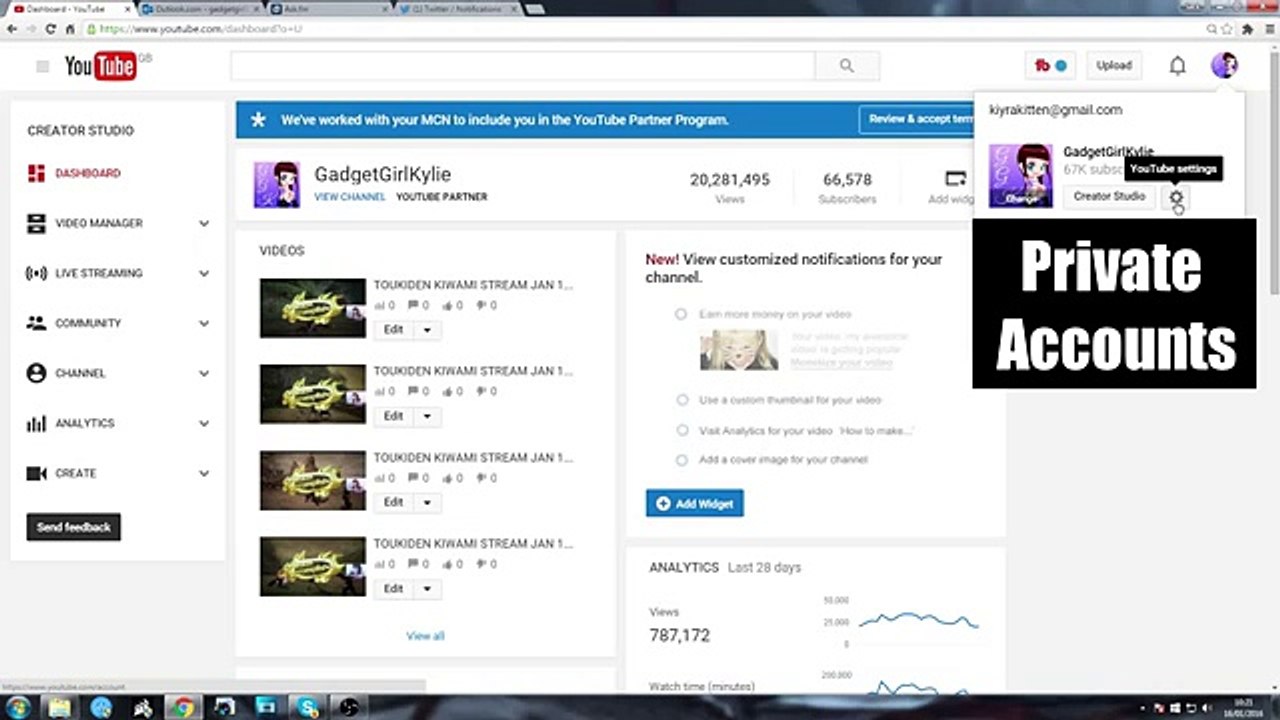Open the notifications bell

(x=1178, y=66)
